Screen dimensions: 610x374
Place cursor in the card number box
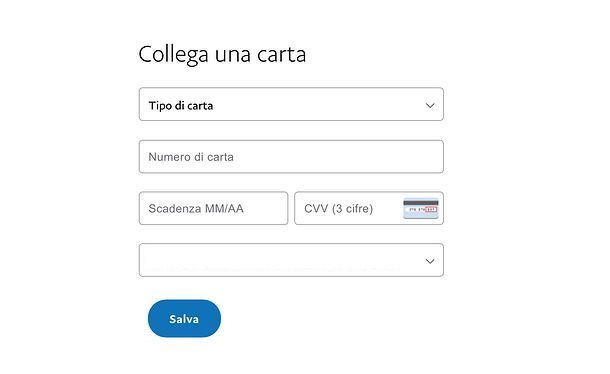(291, 157)
